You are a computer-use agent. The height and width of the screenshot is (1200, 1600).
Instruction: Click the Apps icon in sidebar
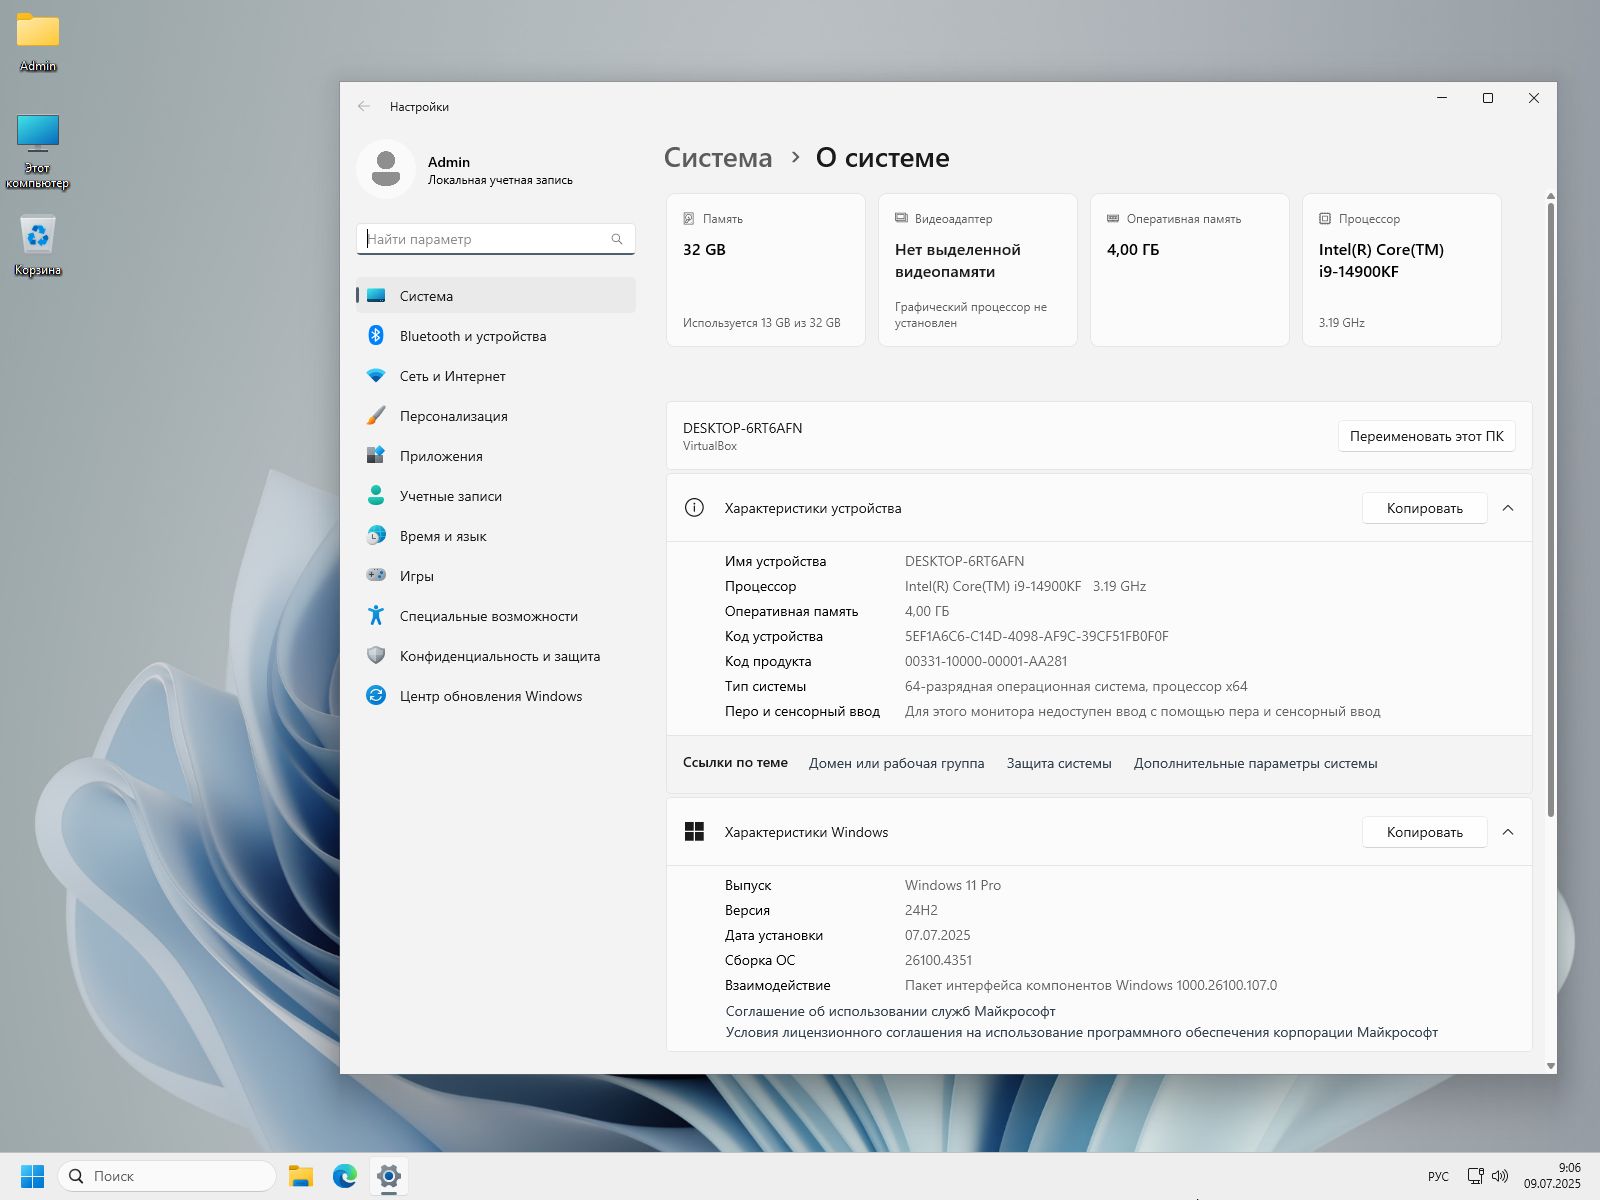point(376,456)
